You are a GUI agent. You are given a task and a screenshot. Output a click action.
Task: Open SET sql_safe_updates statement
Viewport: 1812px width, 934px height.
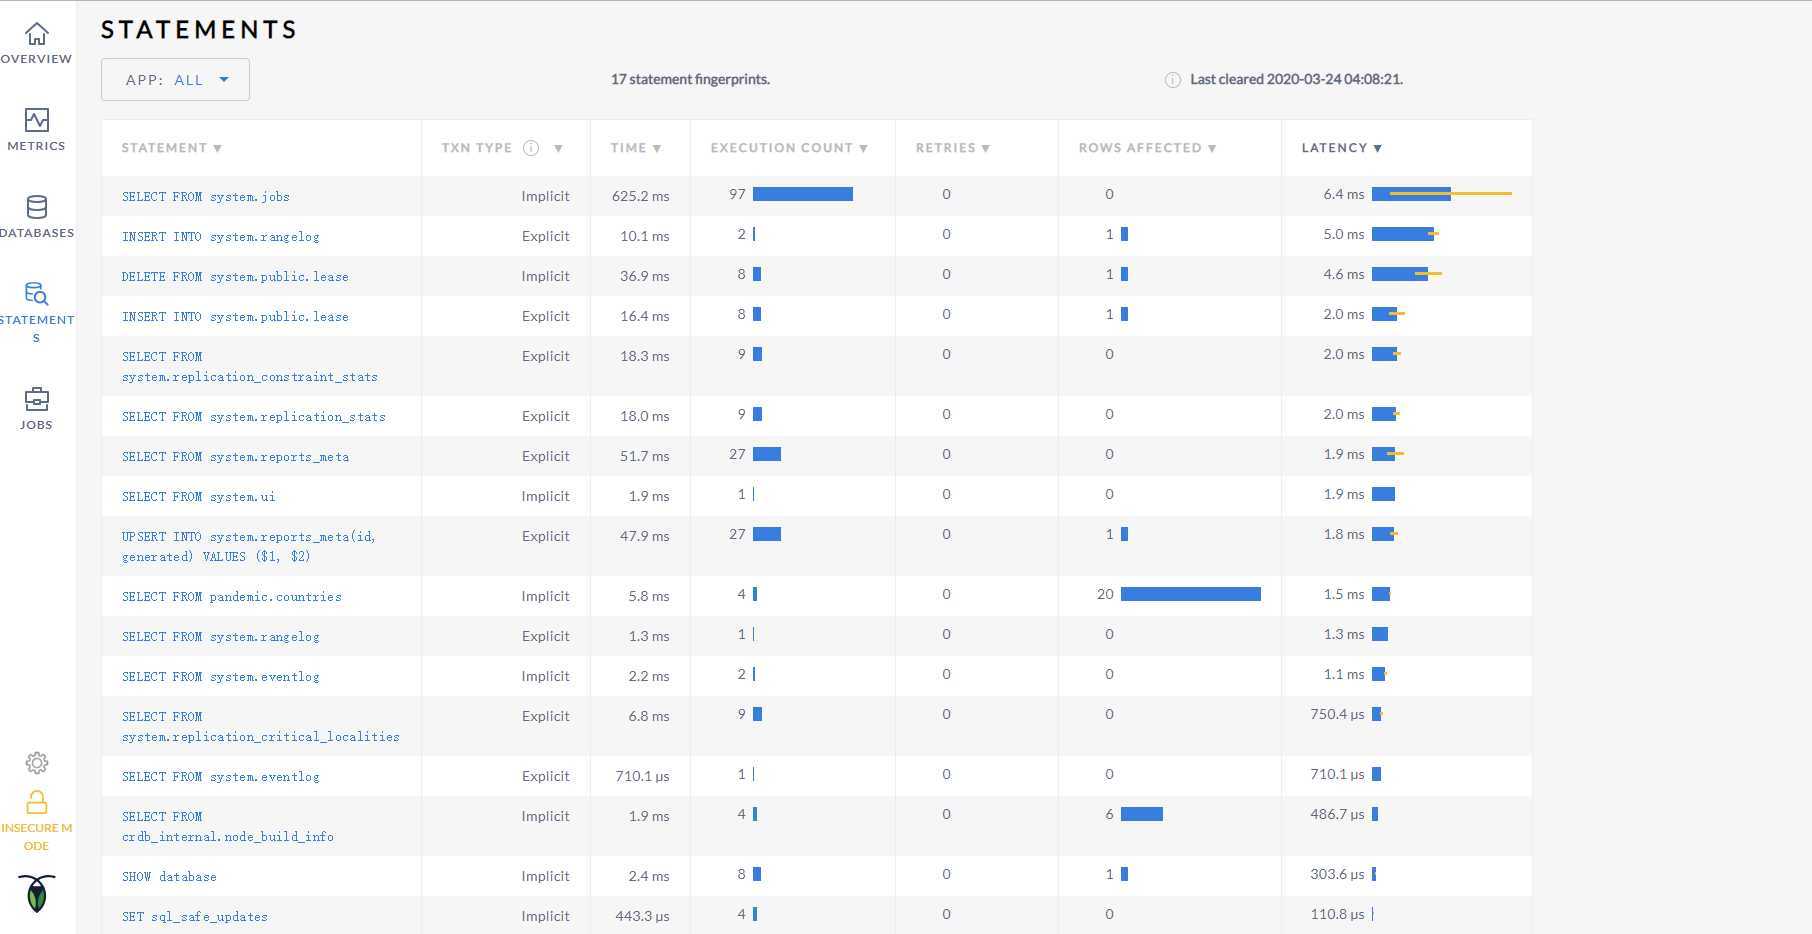tap(195, 917)
